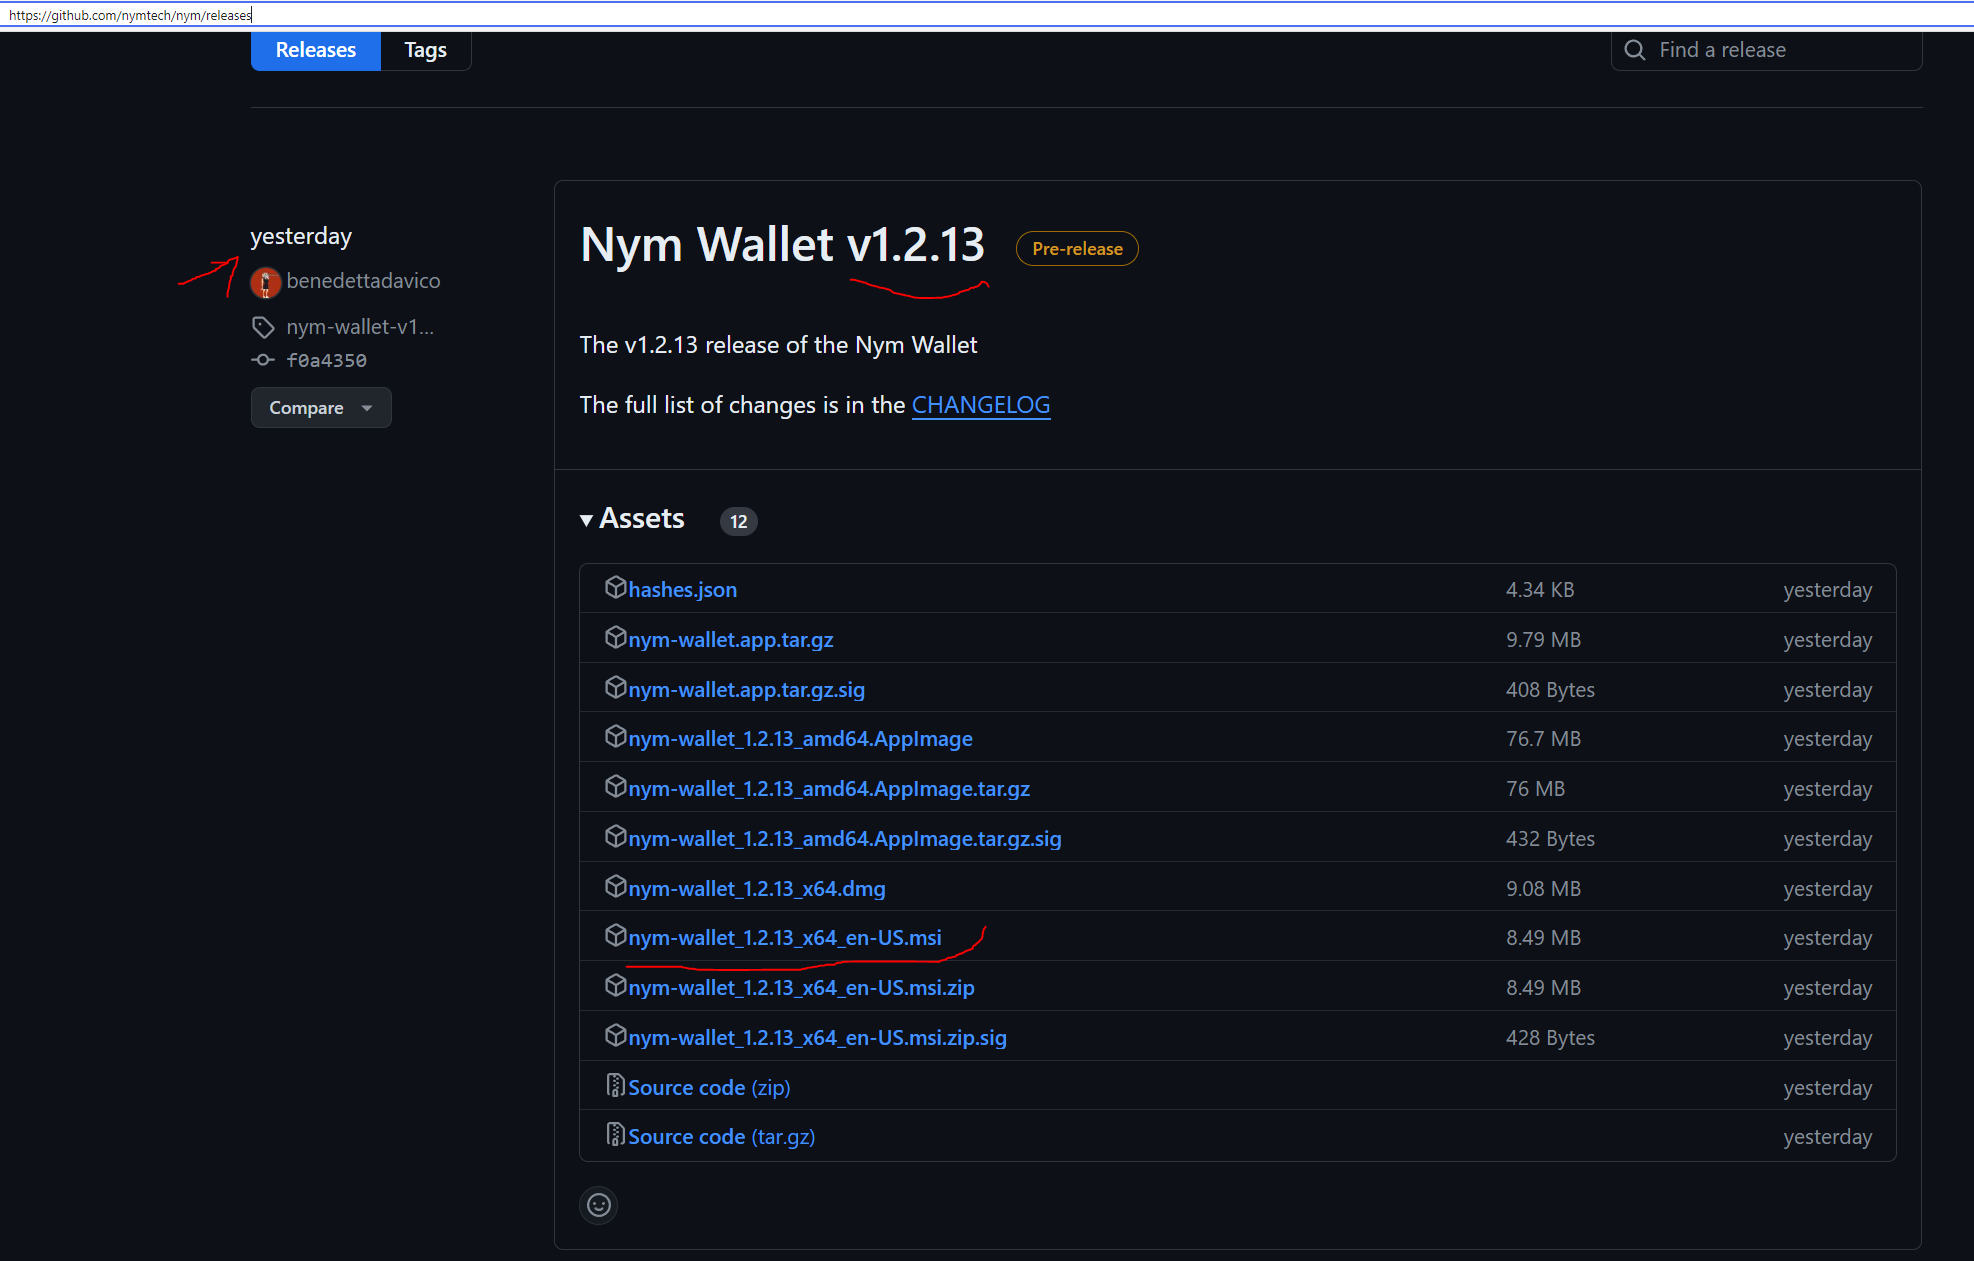
Task: Click the Find a release search field
Action: (x=1767, y=50)
